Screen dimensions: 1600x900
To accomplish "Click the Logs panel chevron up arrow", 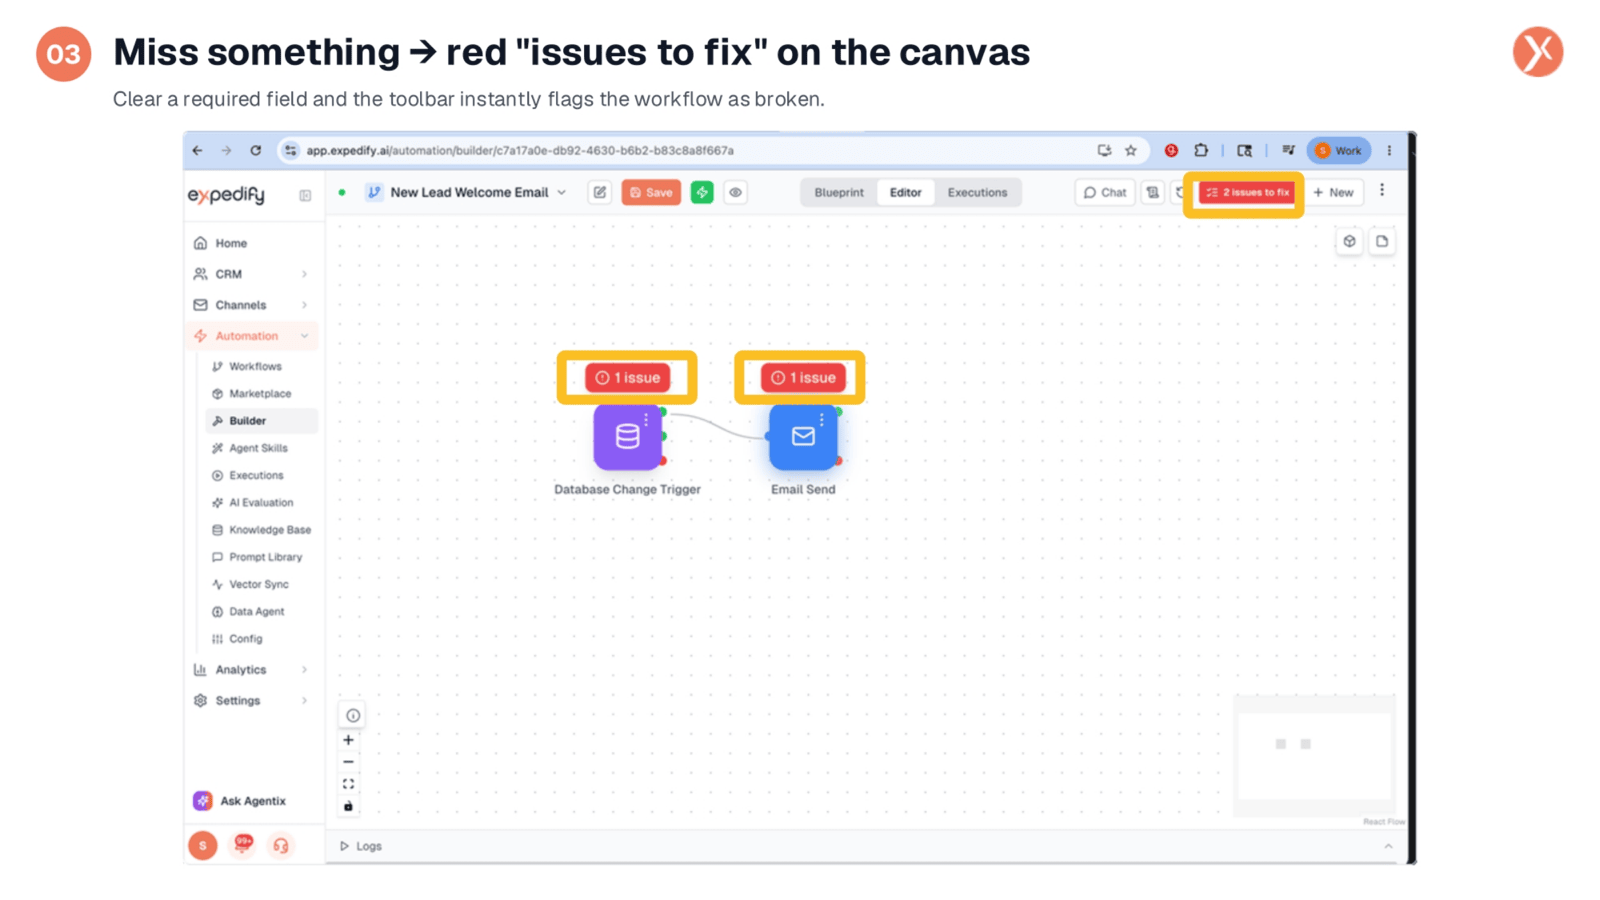I will point(1388,847).
